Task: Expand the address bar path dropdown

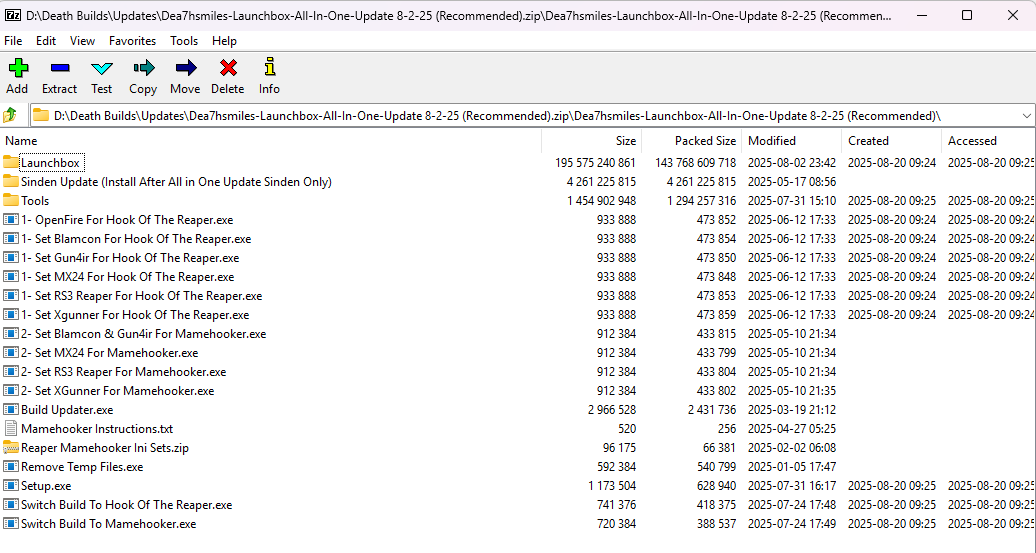Action: pos(1026,116)
